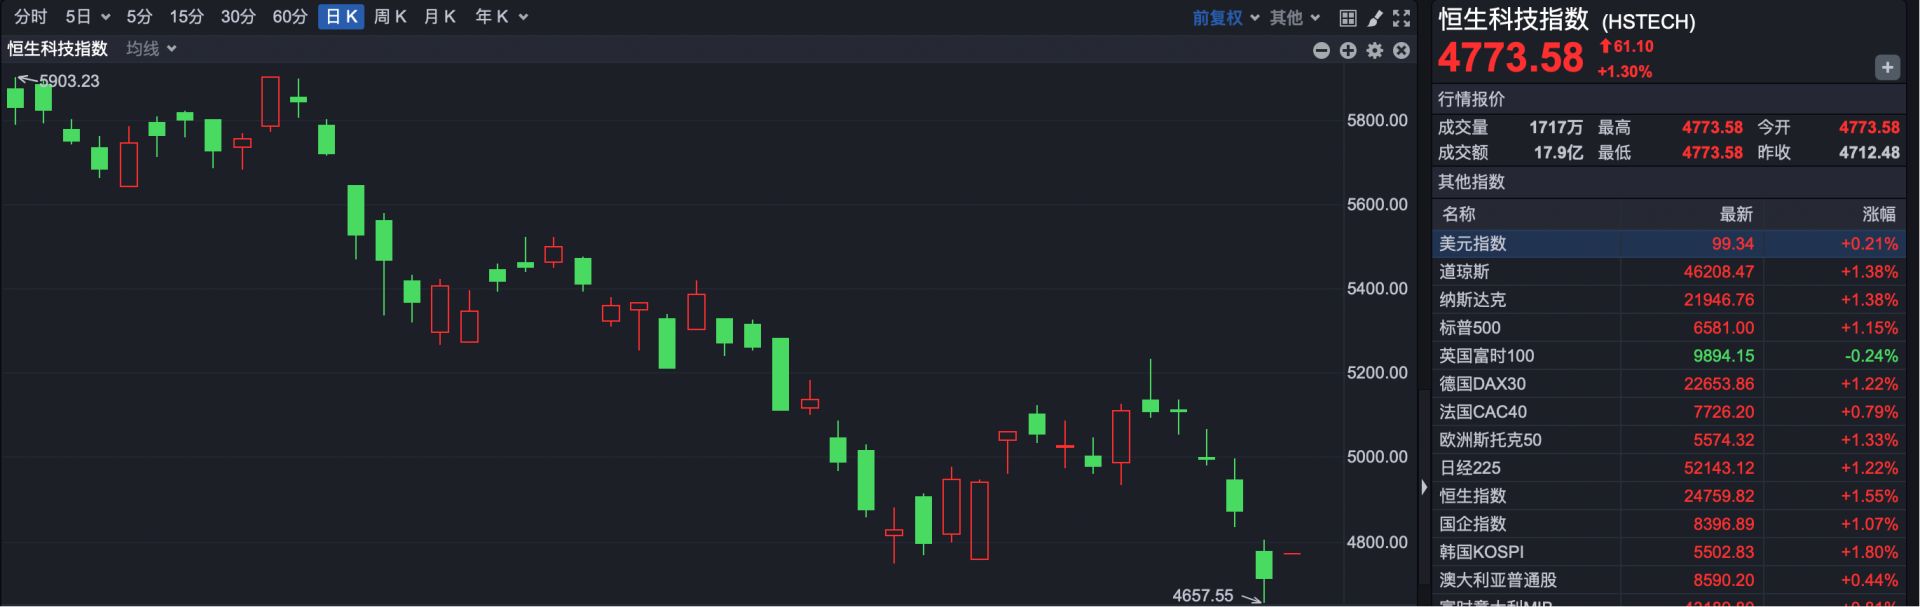1920x607 pixels.
Task: Collapse the right quote panel arrow
Action: (1424, 488)
